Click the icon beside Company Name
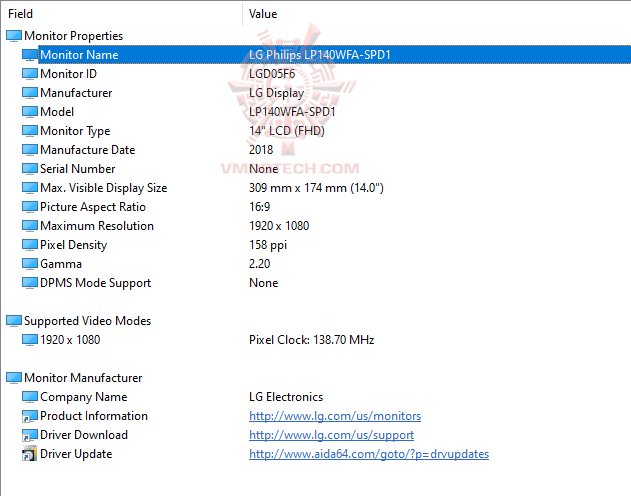The height and width of the screenshot is (496, 631). 30,397
